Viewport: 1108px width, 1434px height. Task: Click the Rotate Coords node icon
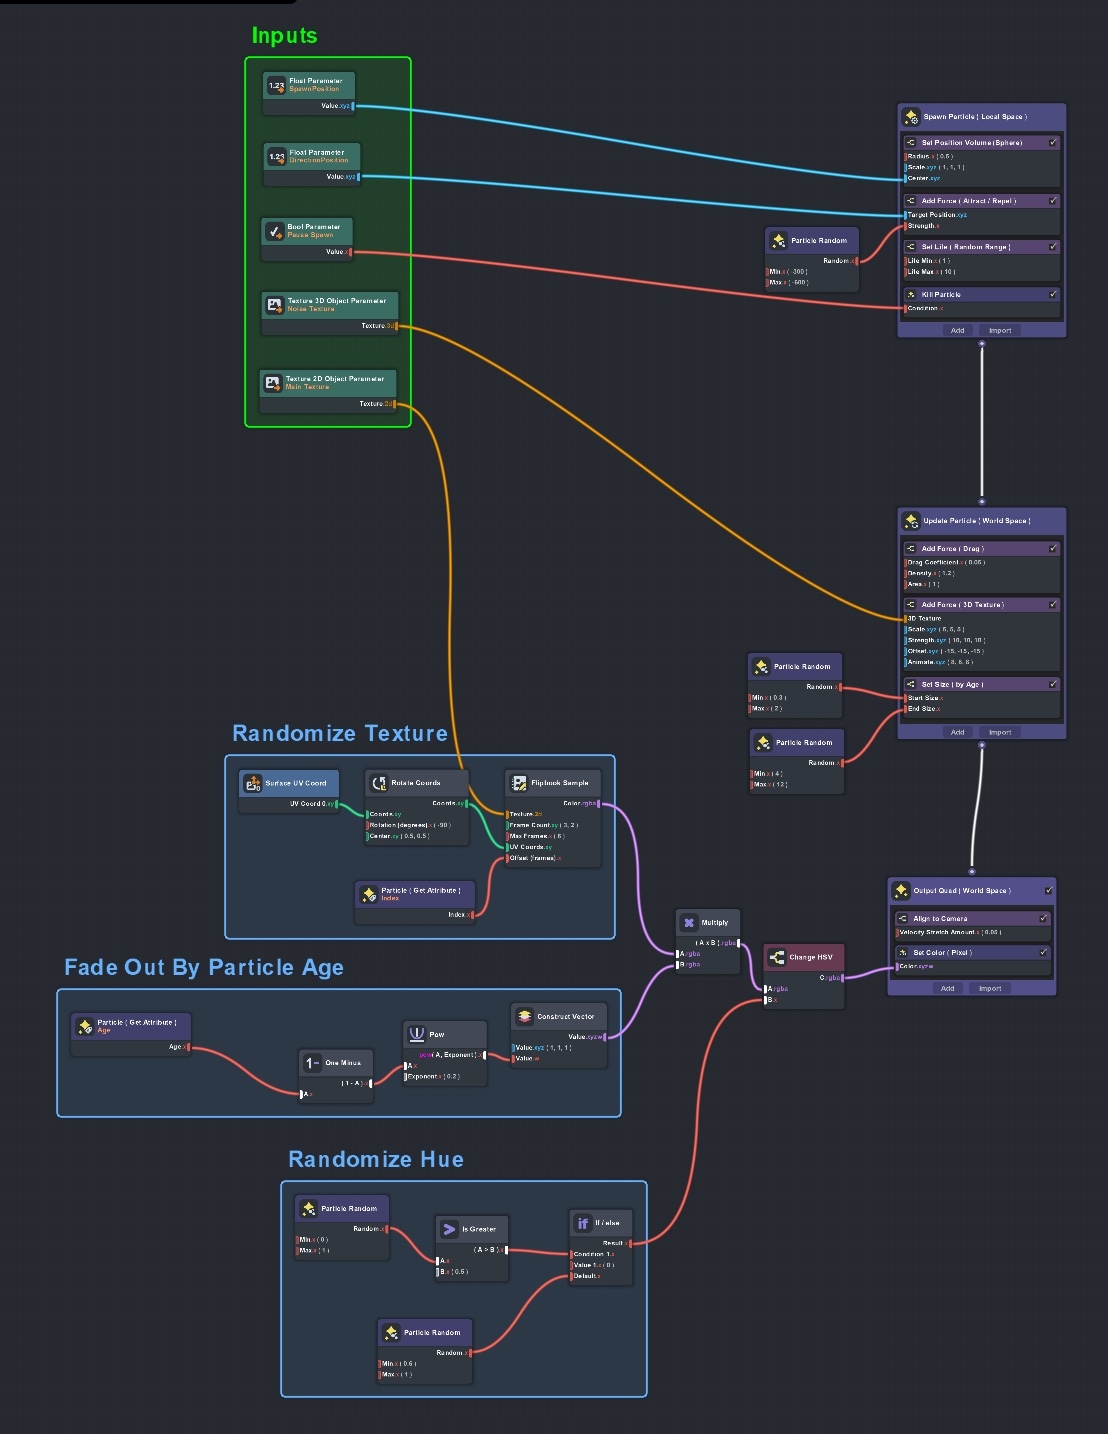pos(379,783)
